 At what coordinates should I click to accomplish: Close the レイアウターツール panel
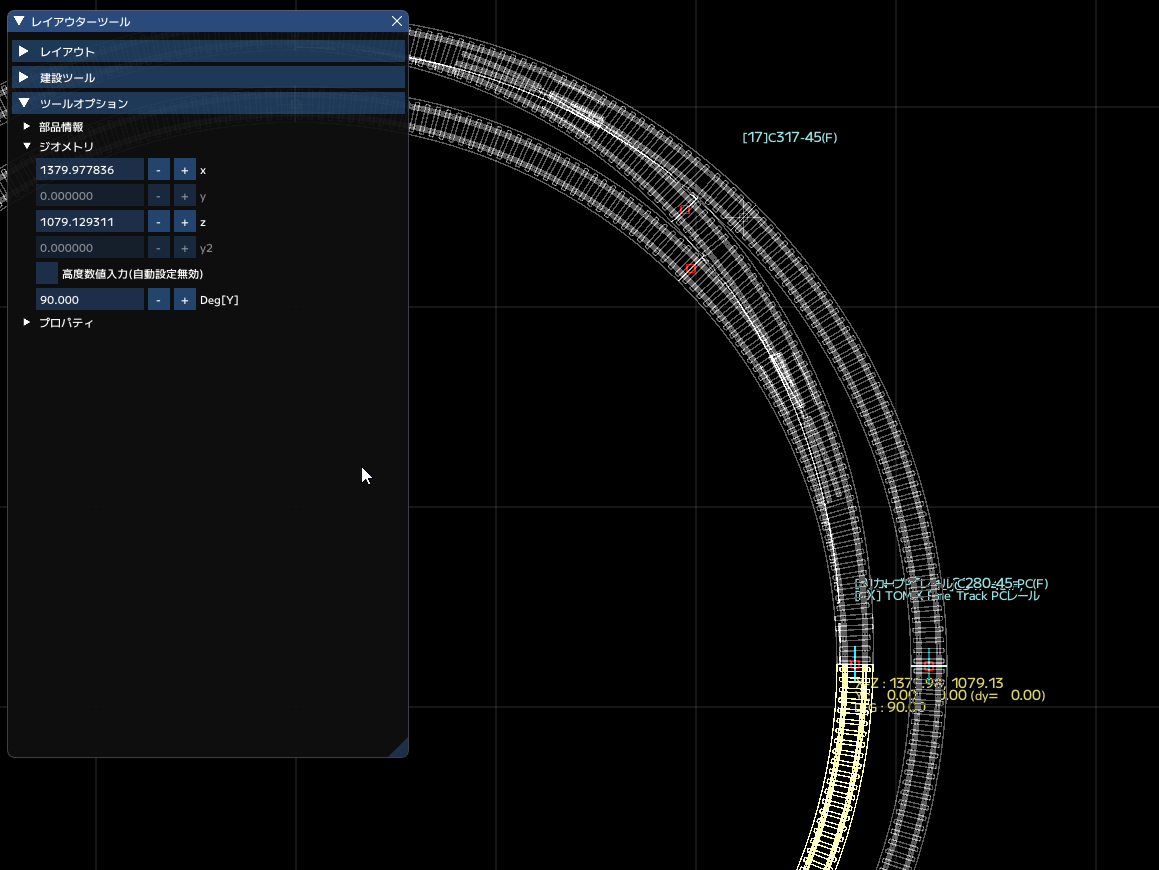tap(397, 21)
